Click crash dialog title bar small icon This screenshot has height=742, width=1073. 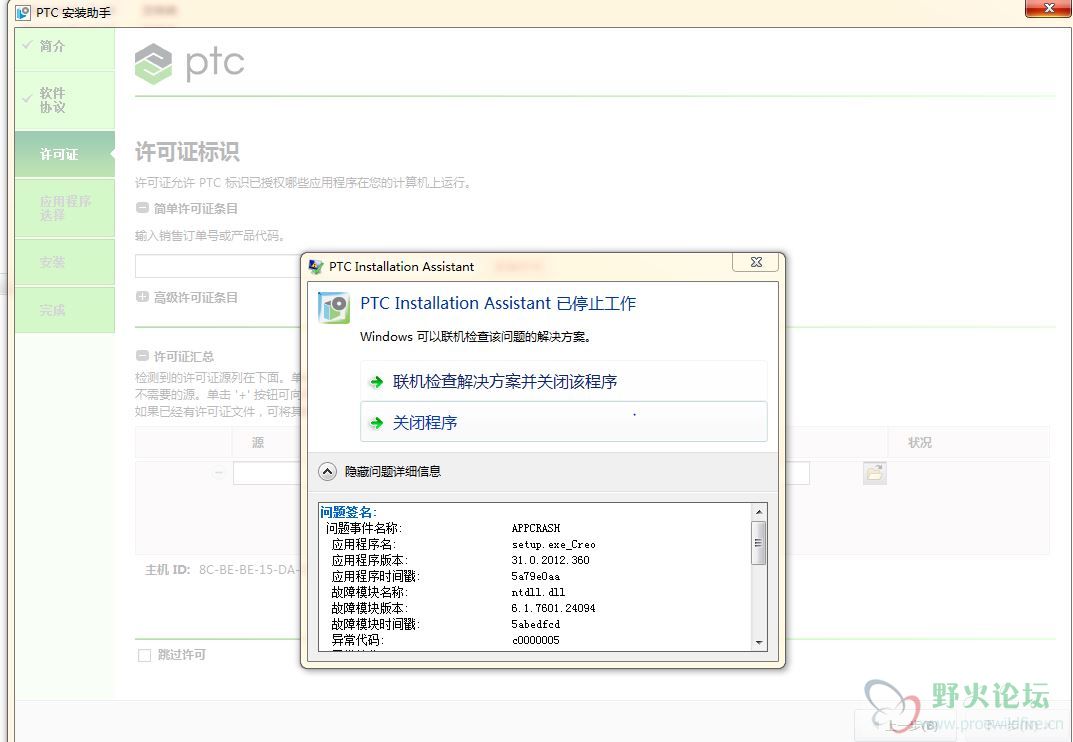[315, 266]
